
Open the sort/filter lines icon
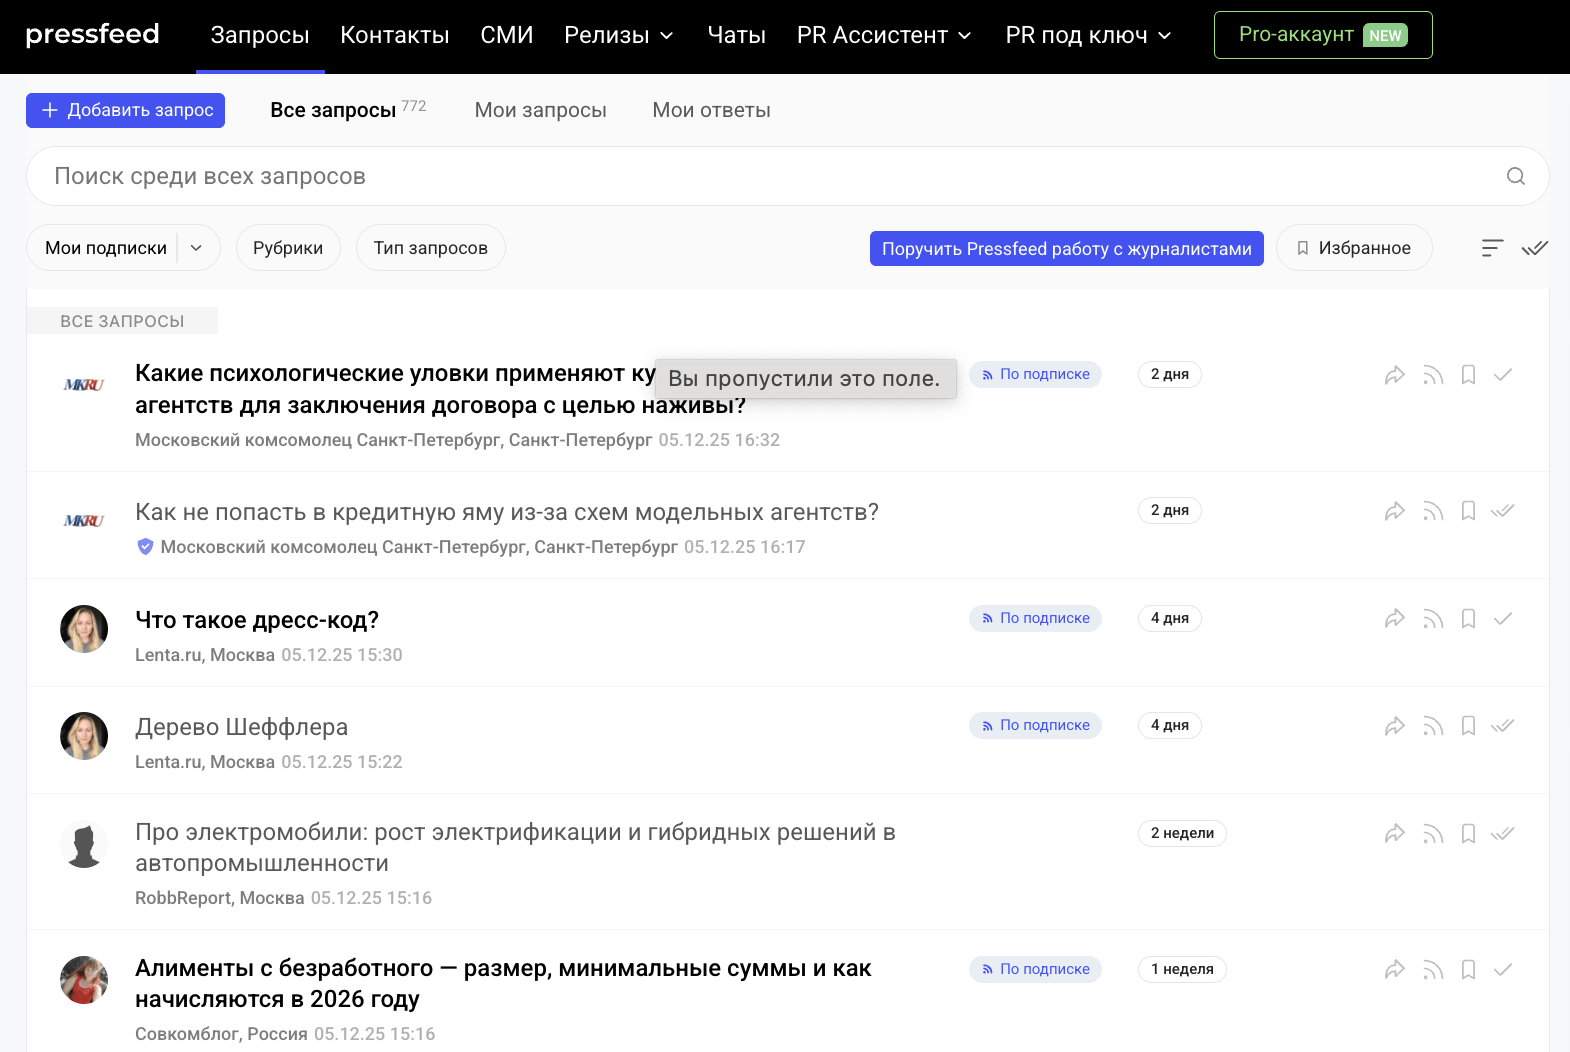[1492, 248]
